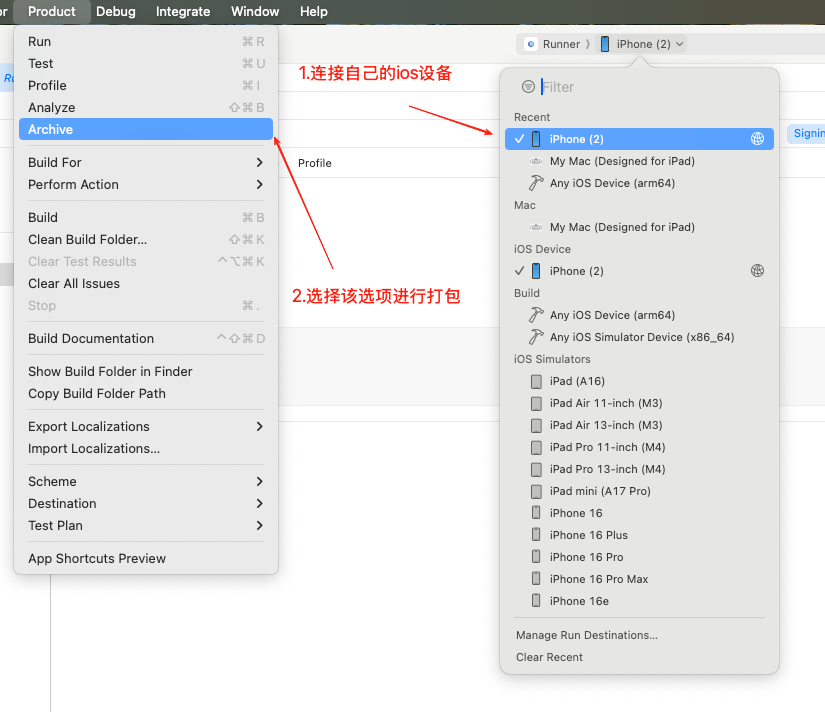Open the Product menu in menu bar
The width and height of the screenshot is (825, 712).
(x=52, y=11)
